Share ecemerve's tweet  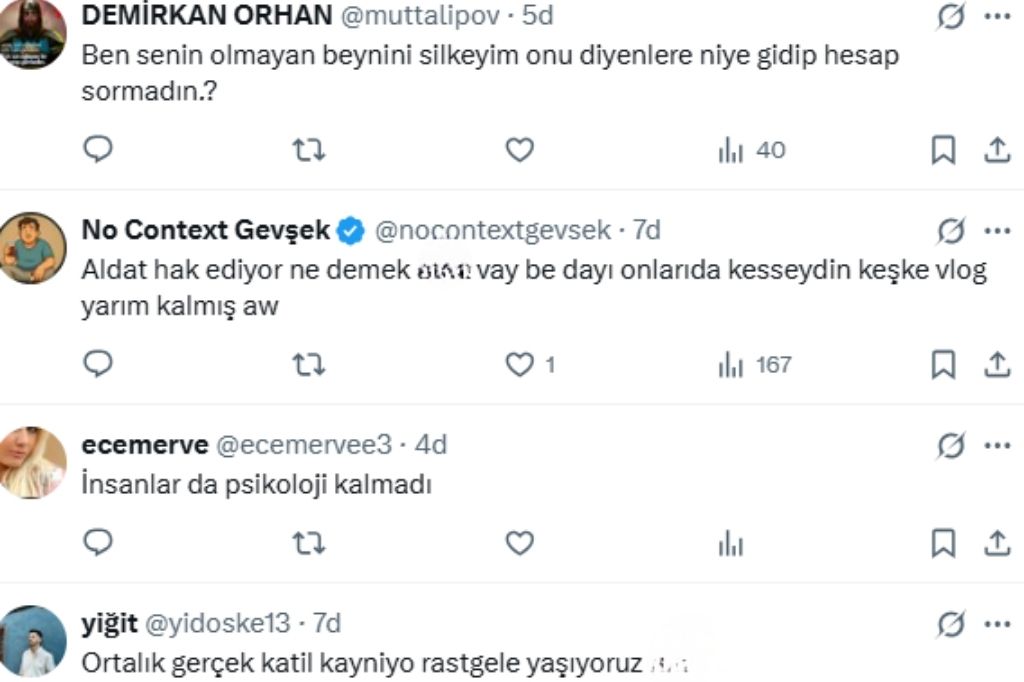click(997, 543)
